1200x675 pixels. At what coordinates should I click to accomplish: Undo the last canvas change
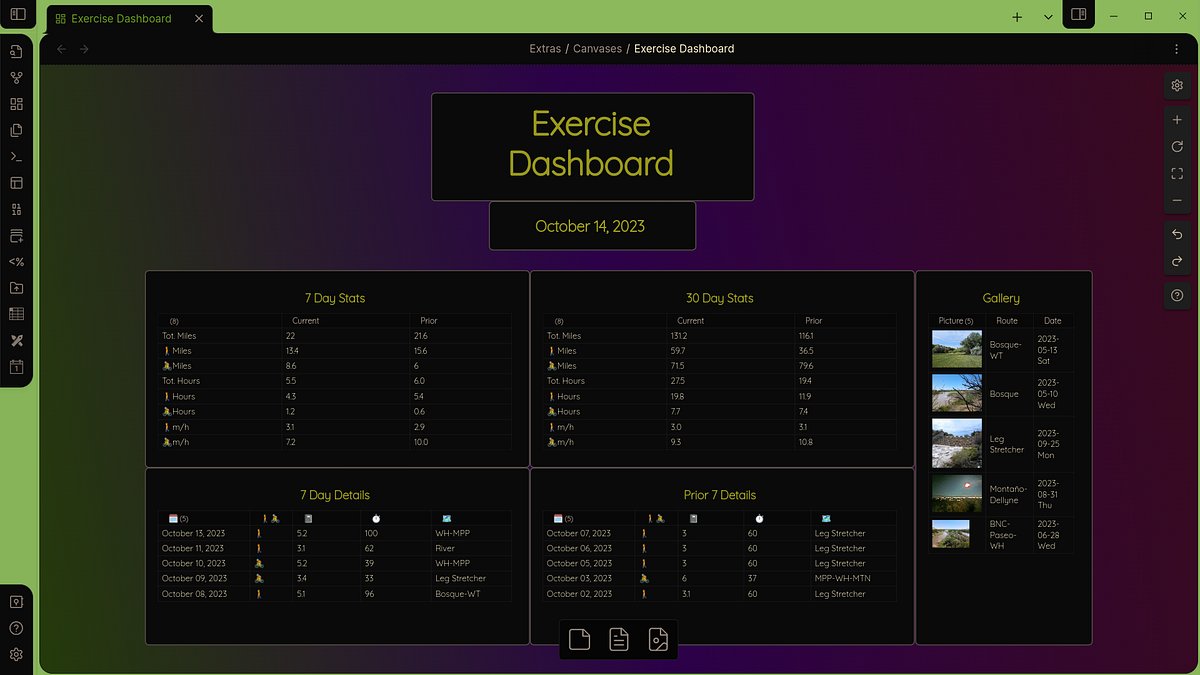click(1176, 234)
